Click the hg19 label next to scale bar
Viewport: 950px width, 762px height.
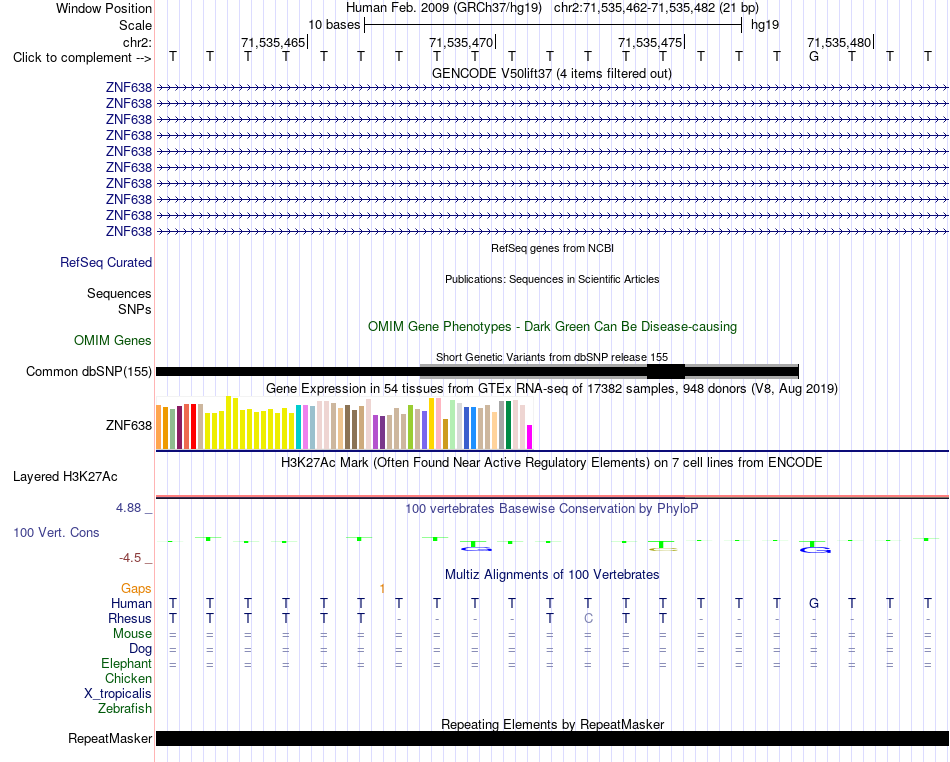(x=765, y=25)
